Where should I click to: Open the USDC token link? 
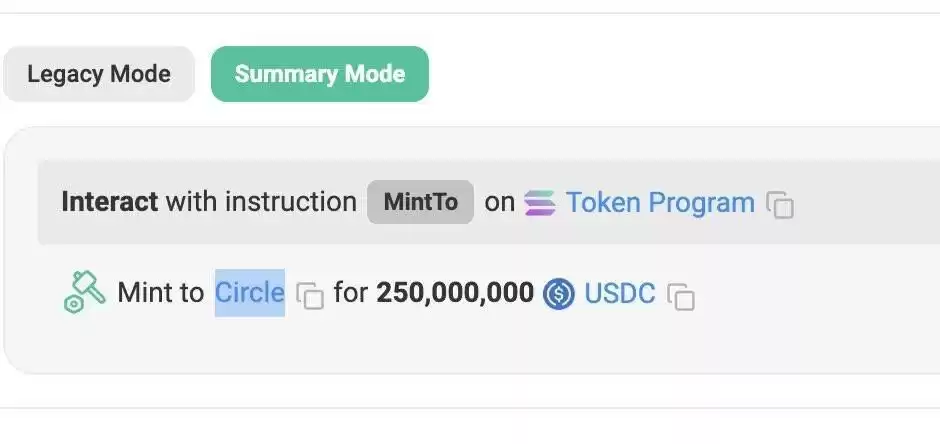(620, 294)
